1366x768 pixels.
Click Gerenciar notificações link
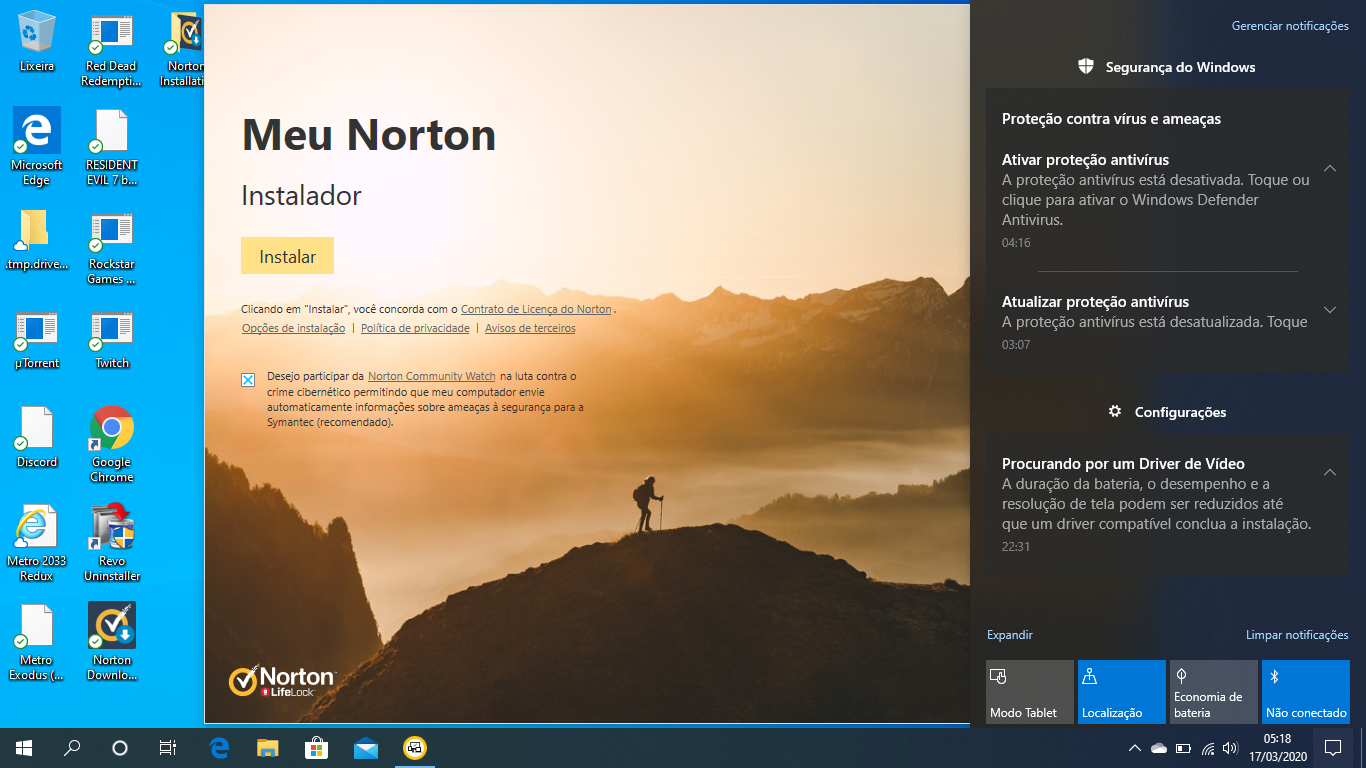coord(1290,26)
